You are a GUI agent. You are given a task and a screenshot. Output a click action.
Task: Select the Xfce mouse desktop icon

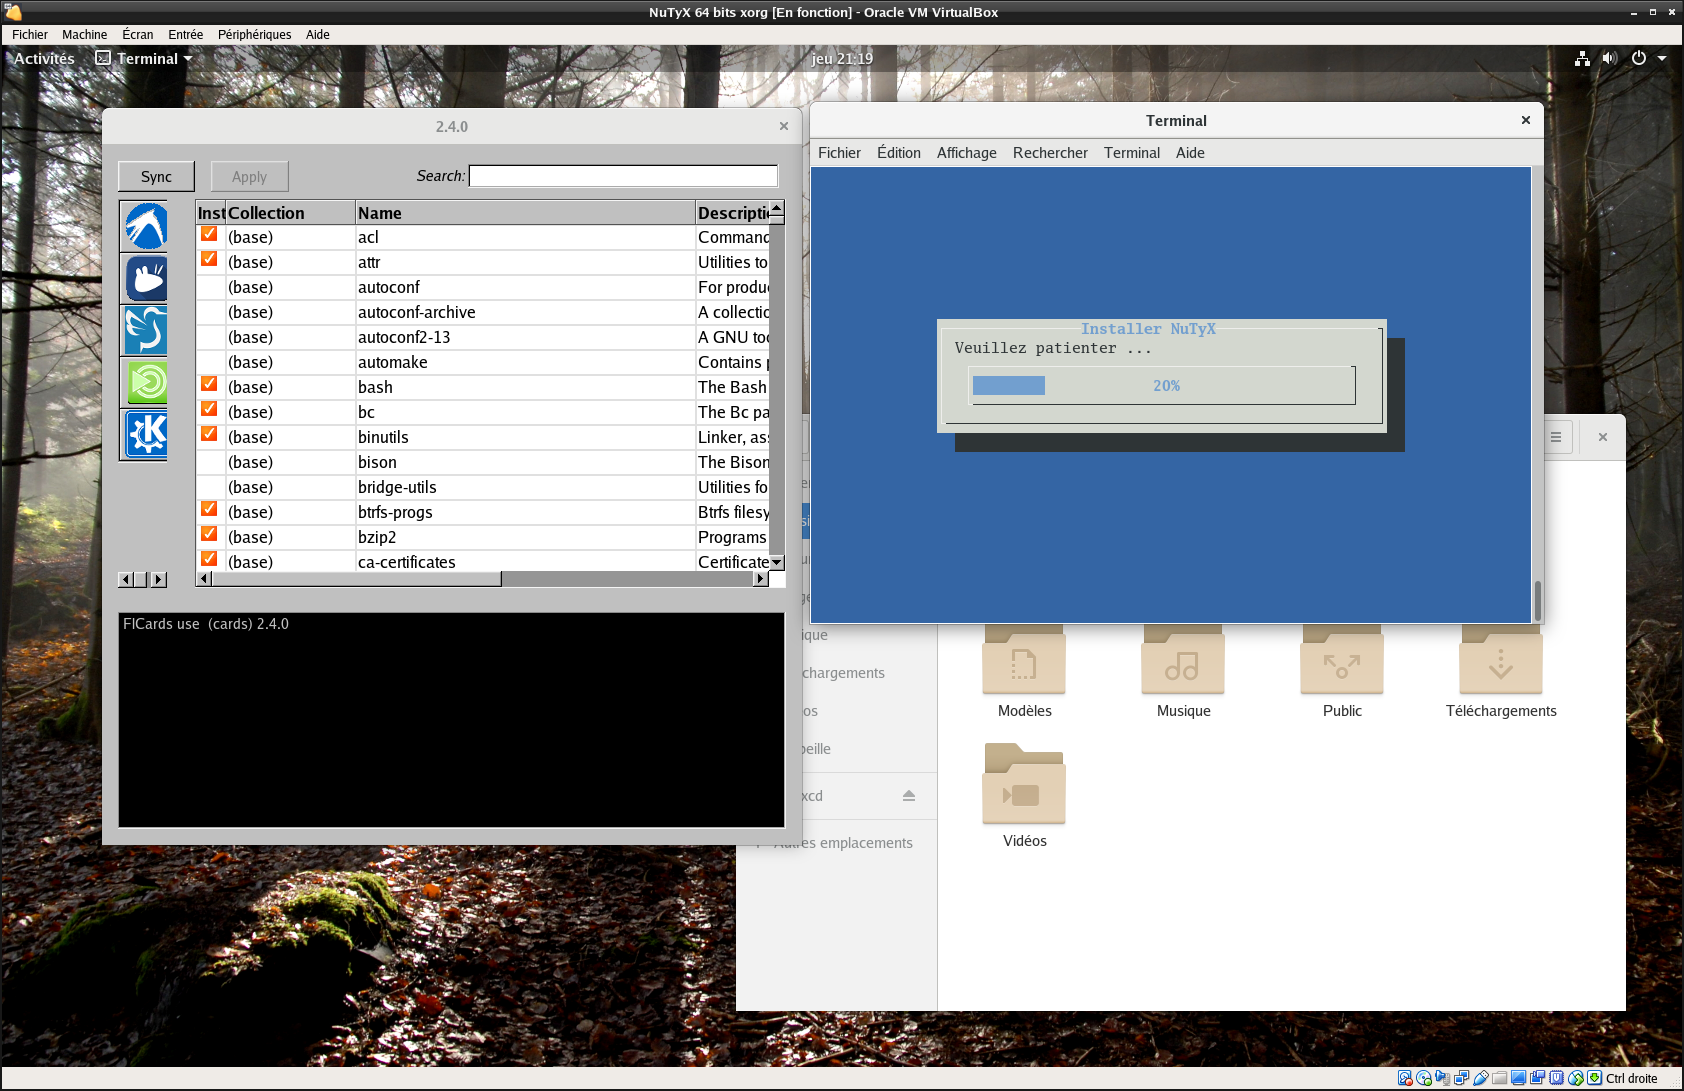pos(146,278)
